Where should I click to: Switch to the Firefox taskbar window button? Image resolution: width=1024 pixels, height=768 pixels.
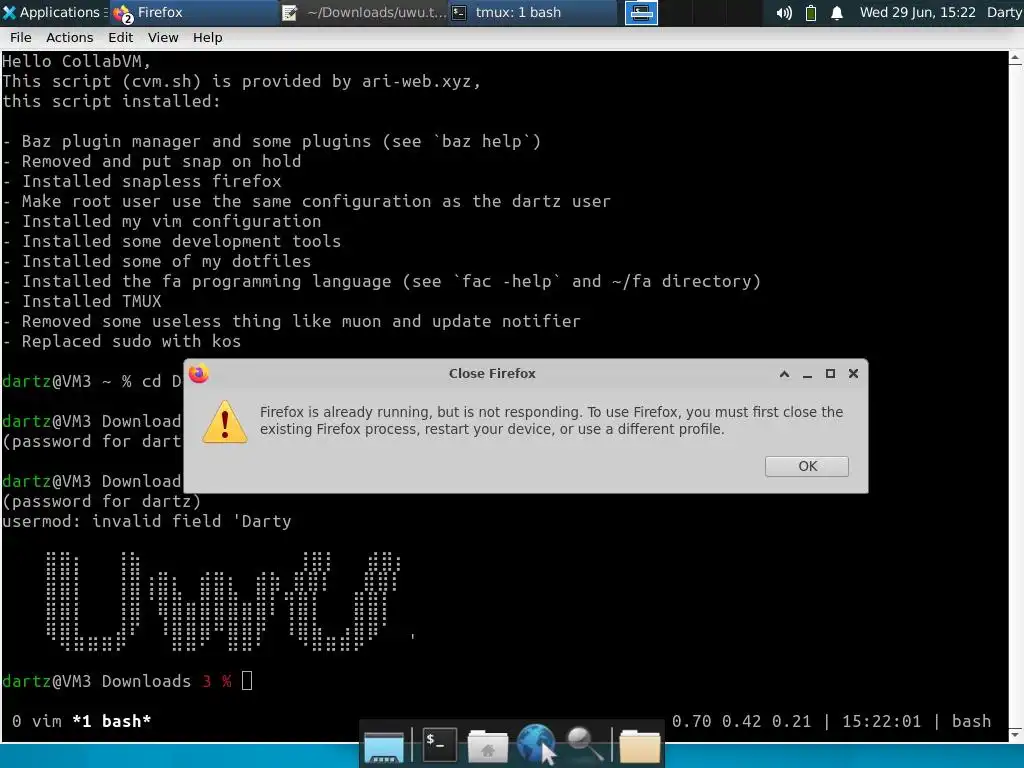pyautogui.click(x=193, y=12)
